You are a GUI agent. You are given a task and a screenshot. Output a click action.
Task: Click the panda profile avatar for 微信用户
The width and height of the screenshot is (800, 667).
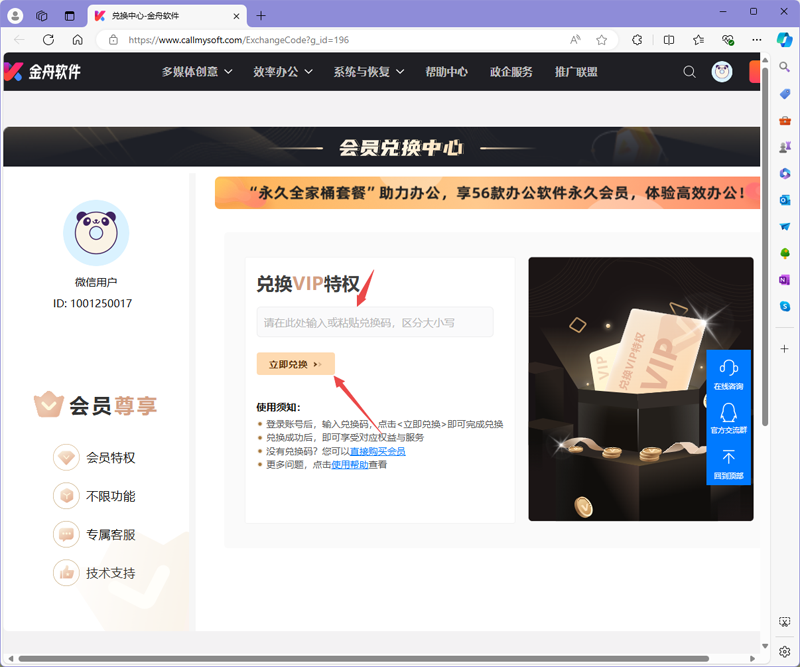coord(95,232)
